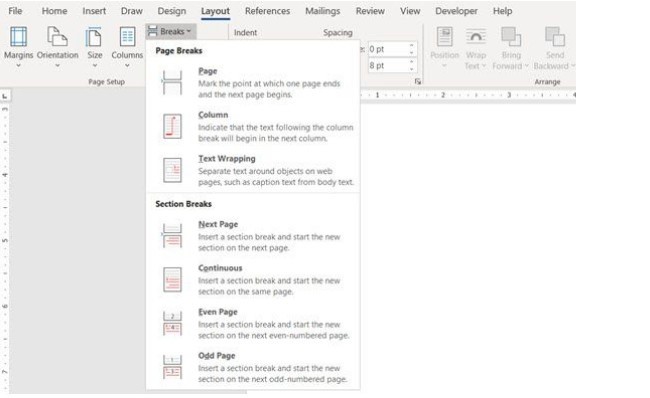Decrease the 0 pt spacing value
Image resolution: width=650 pixels, height=398 pixels.
[412, 53]
